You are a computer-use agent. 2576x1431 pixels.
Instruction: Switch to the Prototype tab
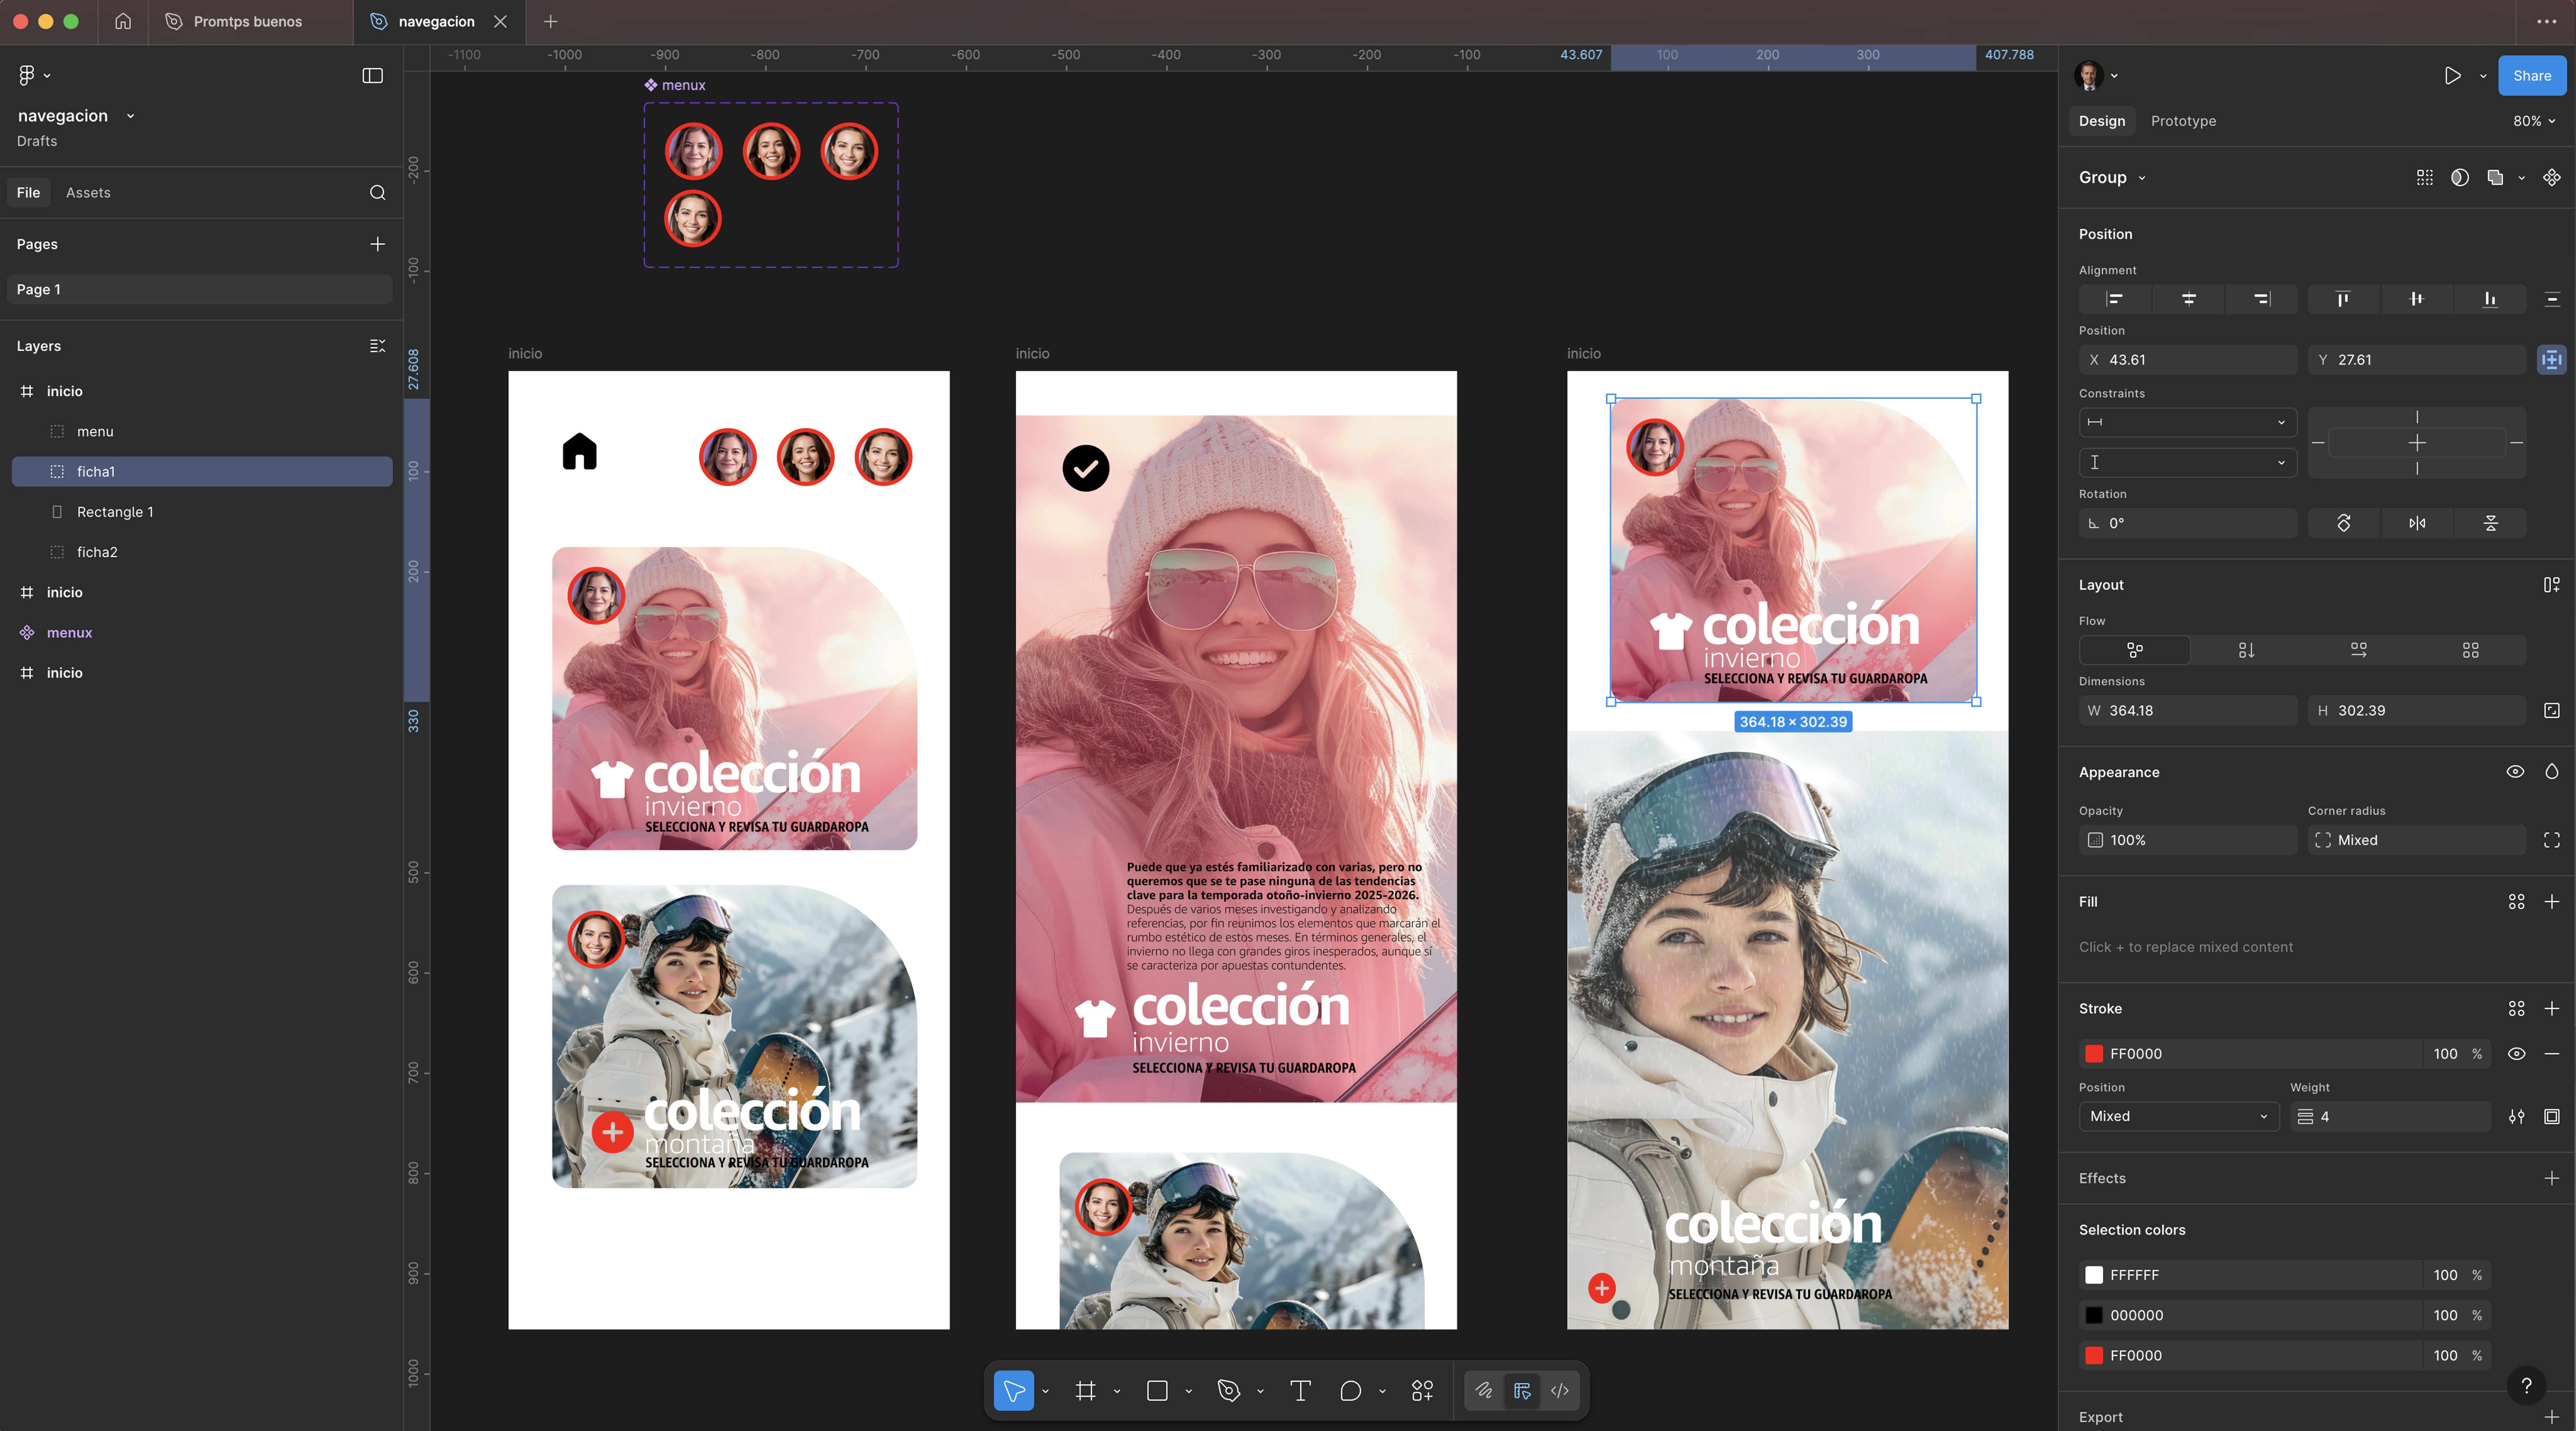point(2183,121)
